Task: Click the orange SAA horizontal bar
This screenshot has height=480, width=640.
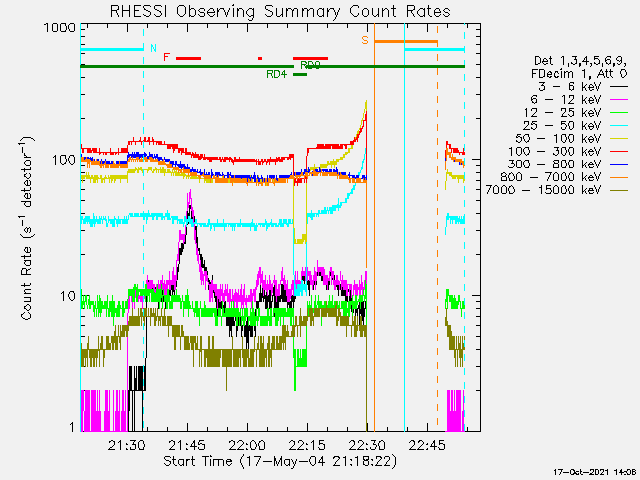Action: coord(406,42)
